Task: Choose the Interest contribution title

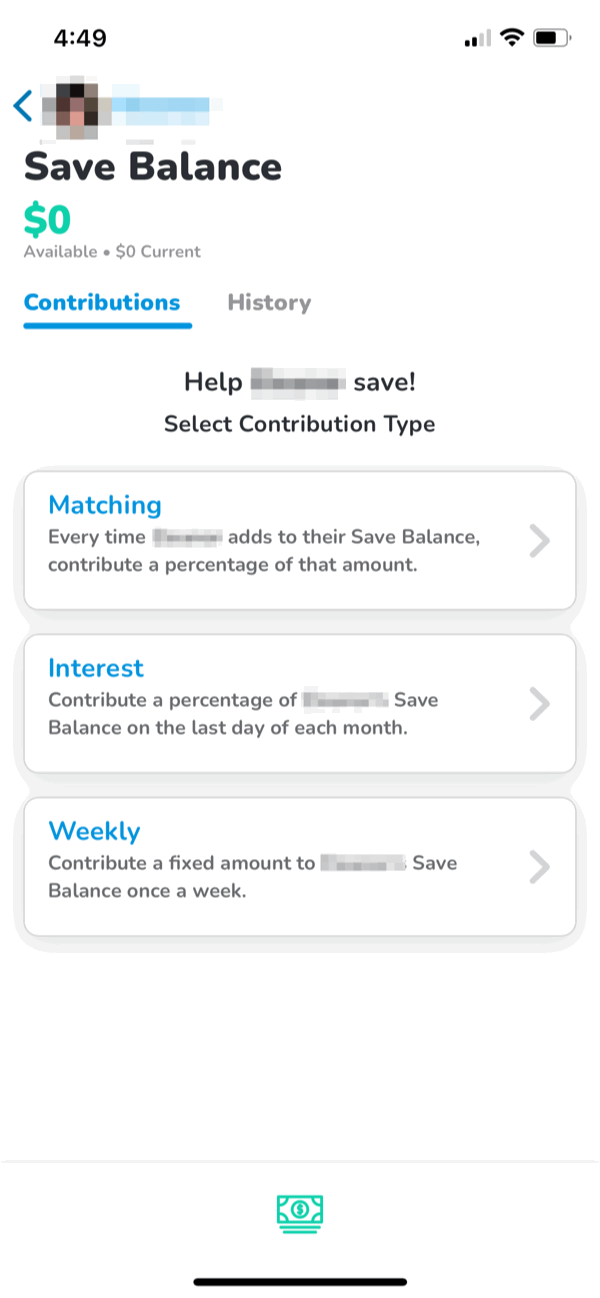Action: point(96,668)
